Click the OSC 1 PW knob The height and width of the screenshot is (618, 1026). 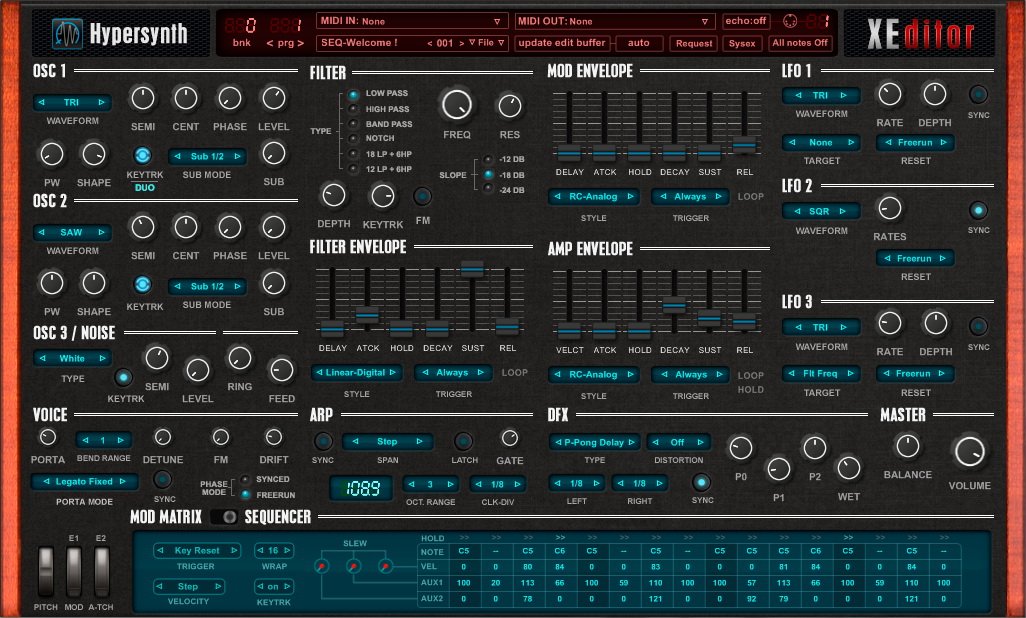[52, 154]
